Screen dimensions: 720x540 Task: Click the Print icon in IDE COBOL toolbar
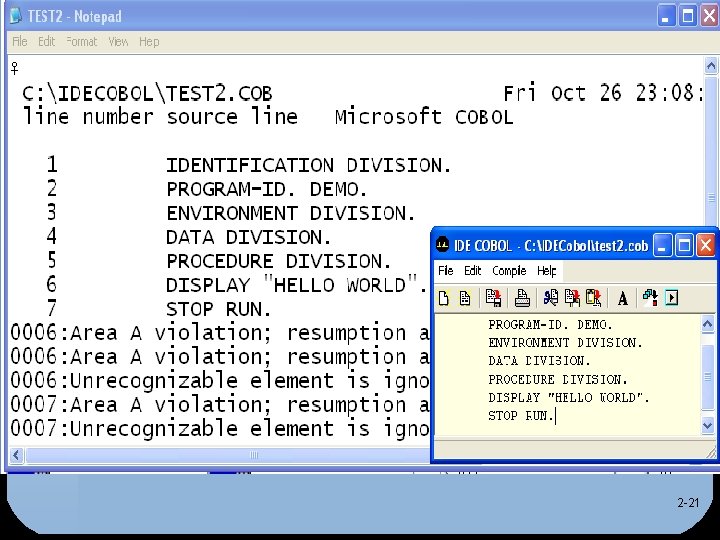[522, 298]
